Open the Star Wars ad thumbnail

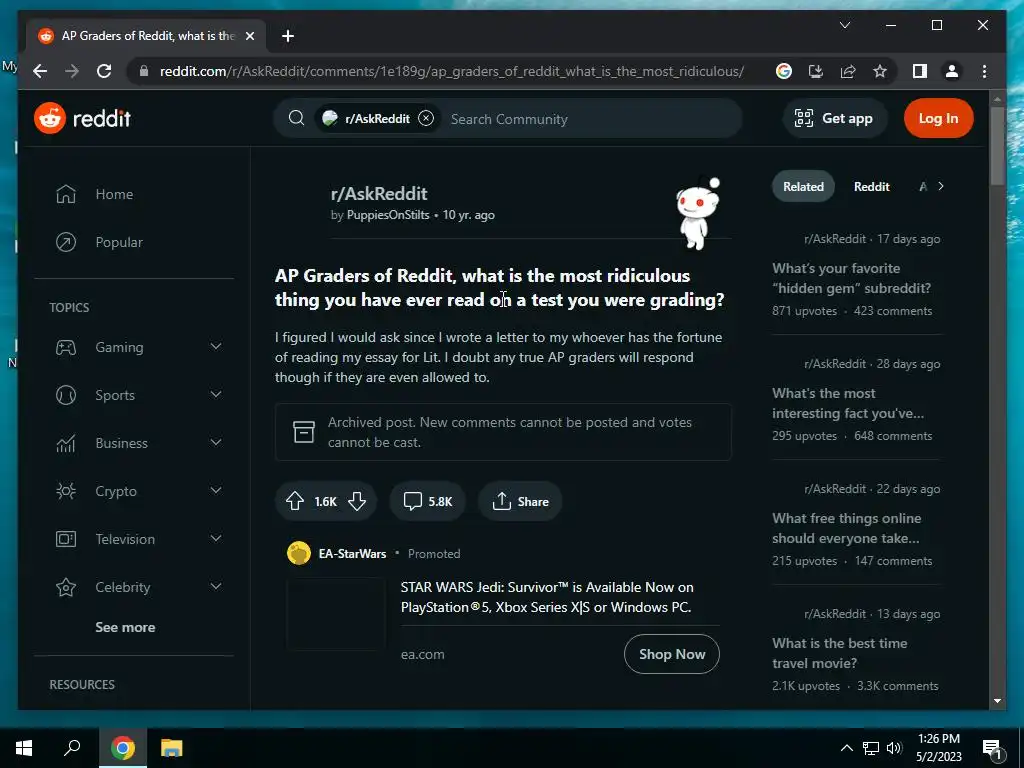pos(336,614)
